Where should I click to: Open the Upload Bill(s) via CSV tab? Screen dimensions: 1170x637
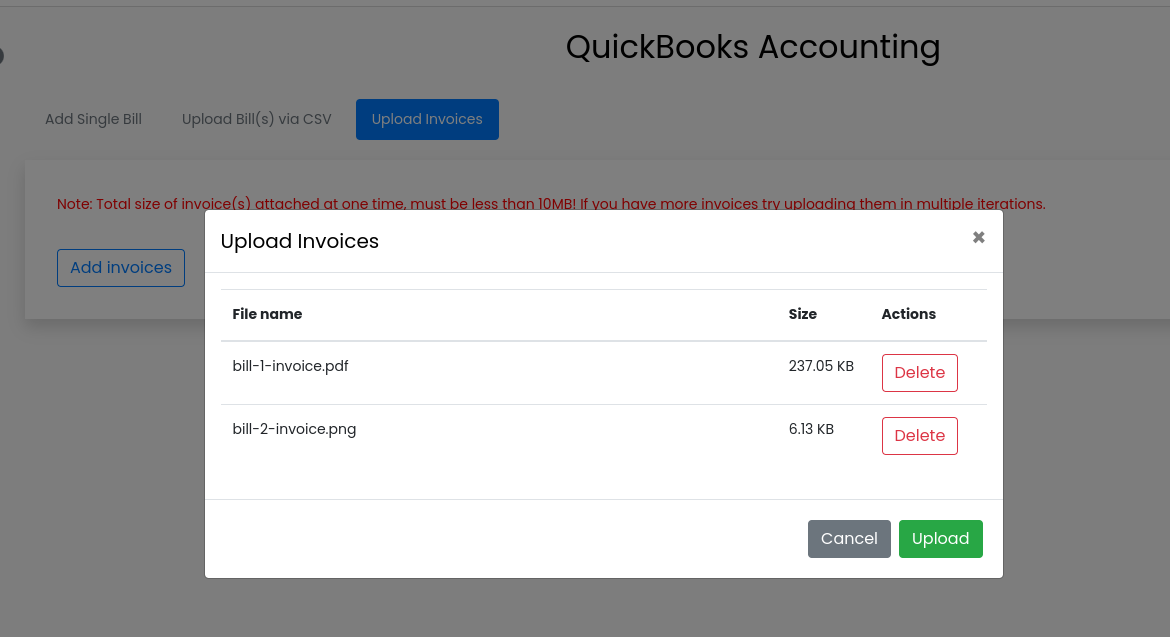point(256,119)
